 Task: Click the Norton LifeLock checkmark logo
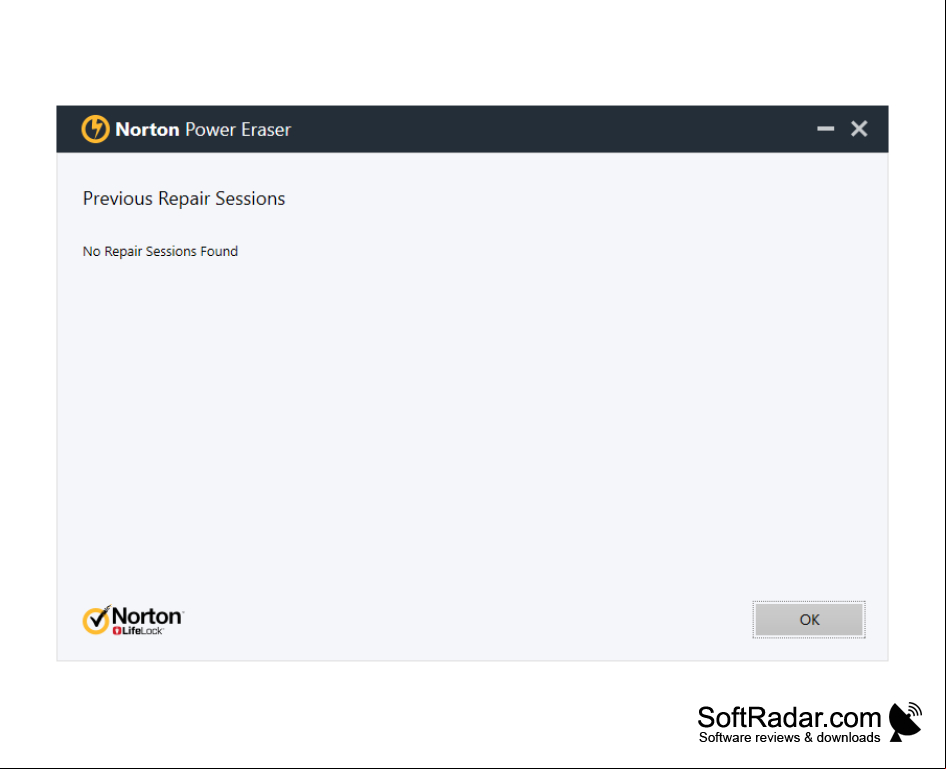[133, 620]
